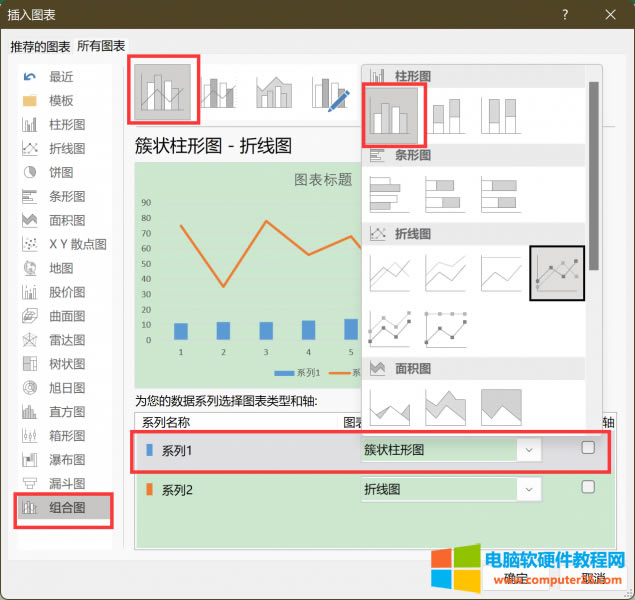Image resolution: width=635 pixels, height=600 pixels.
Task: Choose line with markers chart icon
Action: (x=556, y=273)
